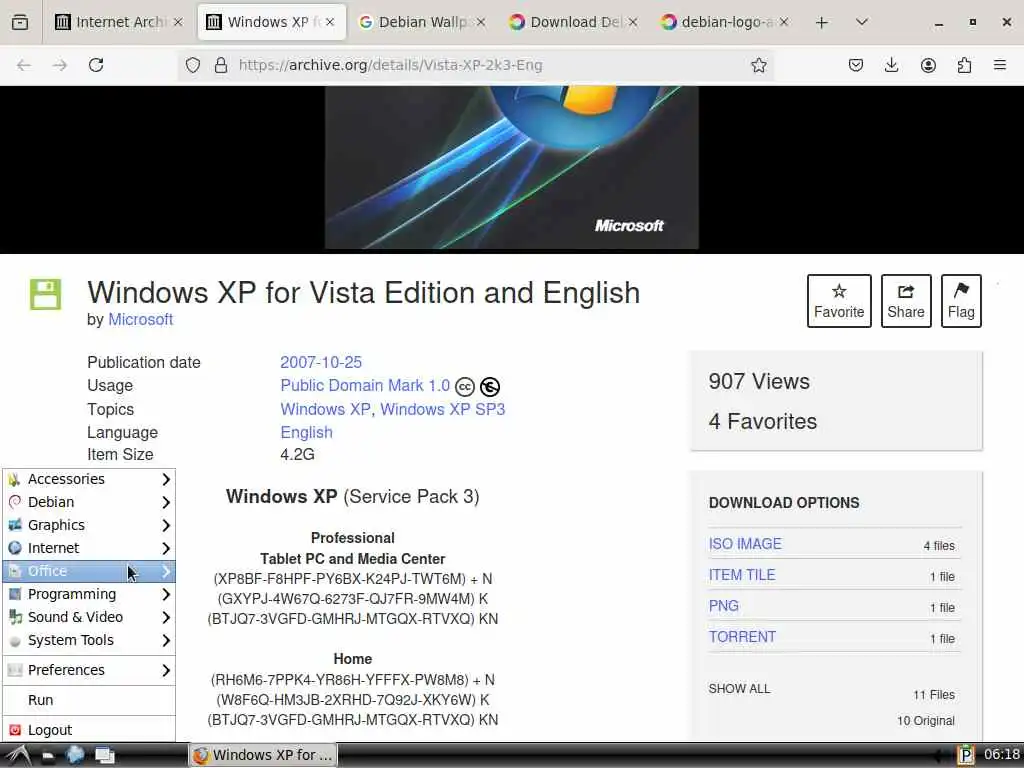Expand the Graphics submenu
The height and width of the screenshot is (768, 1024).
89,525
